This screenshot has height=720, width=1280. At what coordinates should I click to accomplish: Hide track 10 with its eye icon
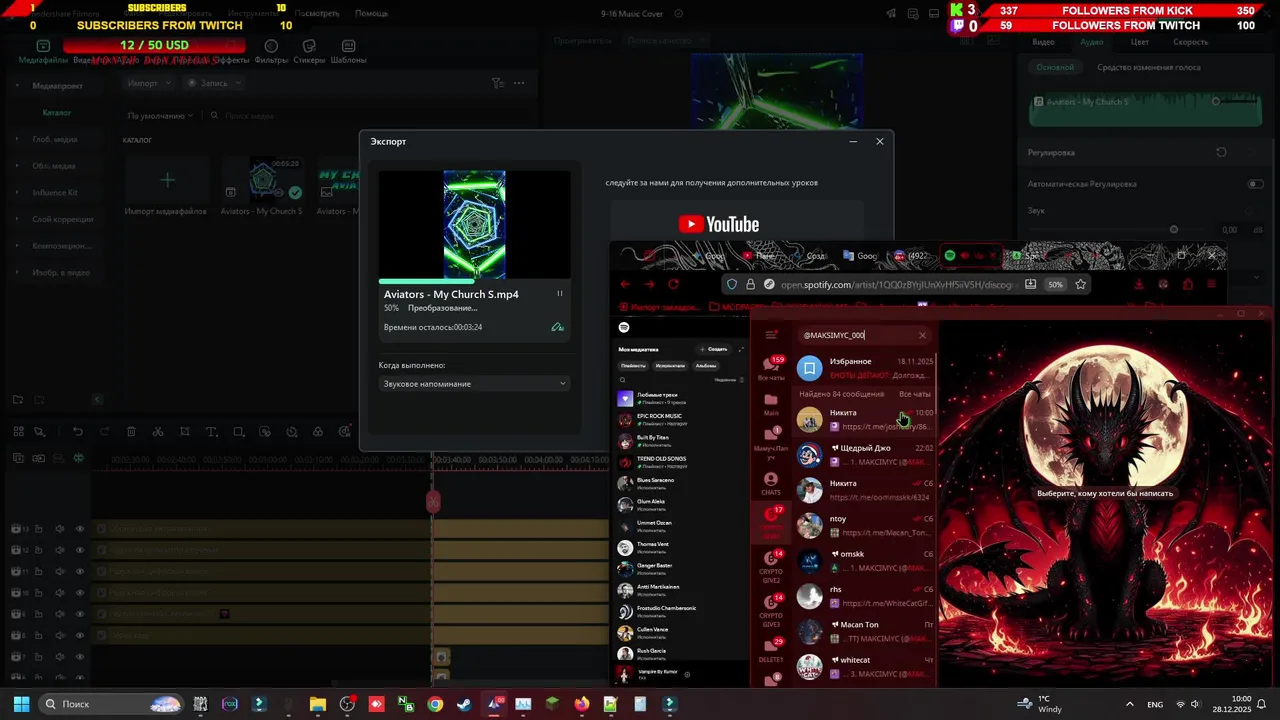tap(80, 593)
